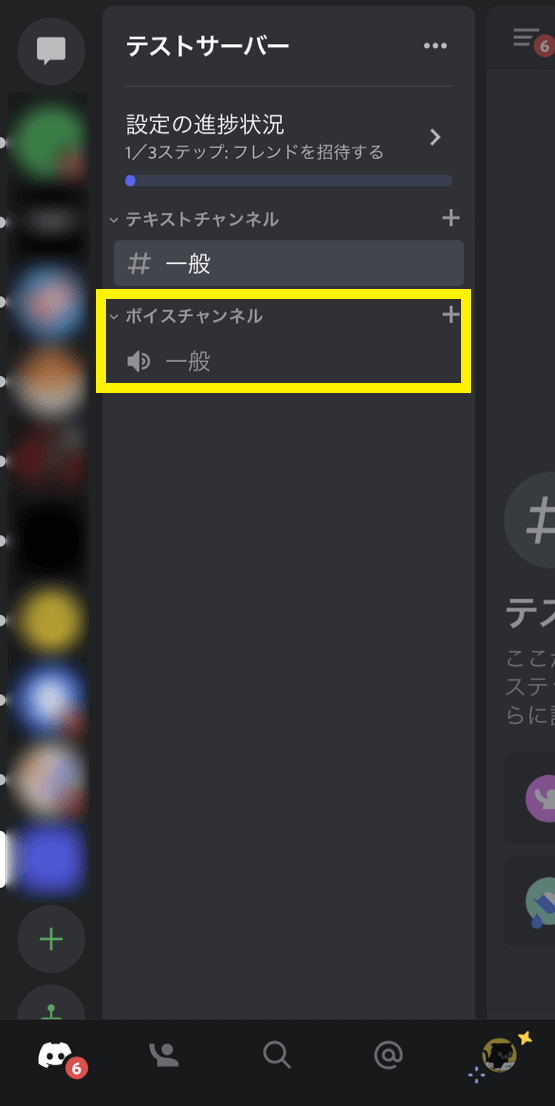Select the yellow blurred server avatar

click(49, 621)
